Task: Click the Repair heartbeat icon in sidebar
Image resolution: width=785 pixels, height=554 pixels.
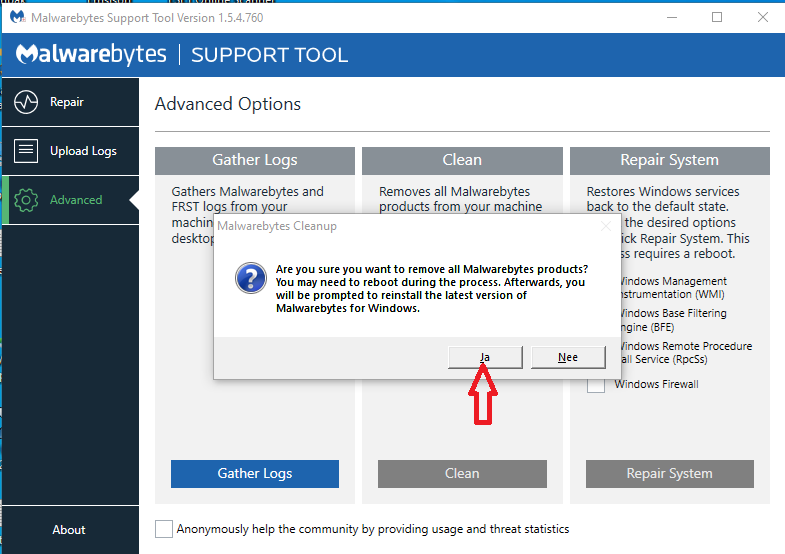Action: click(26, 102)
